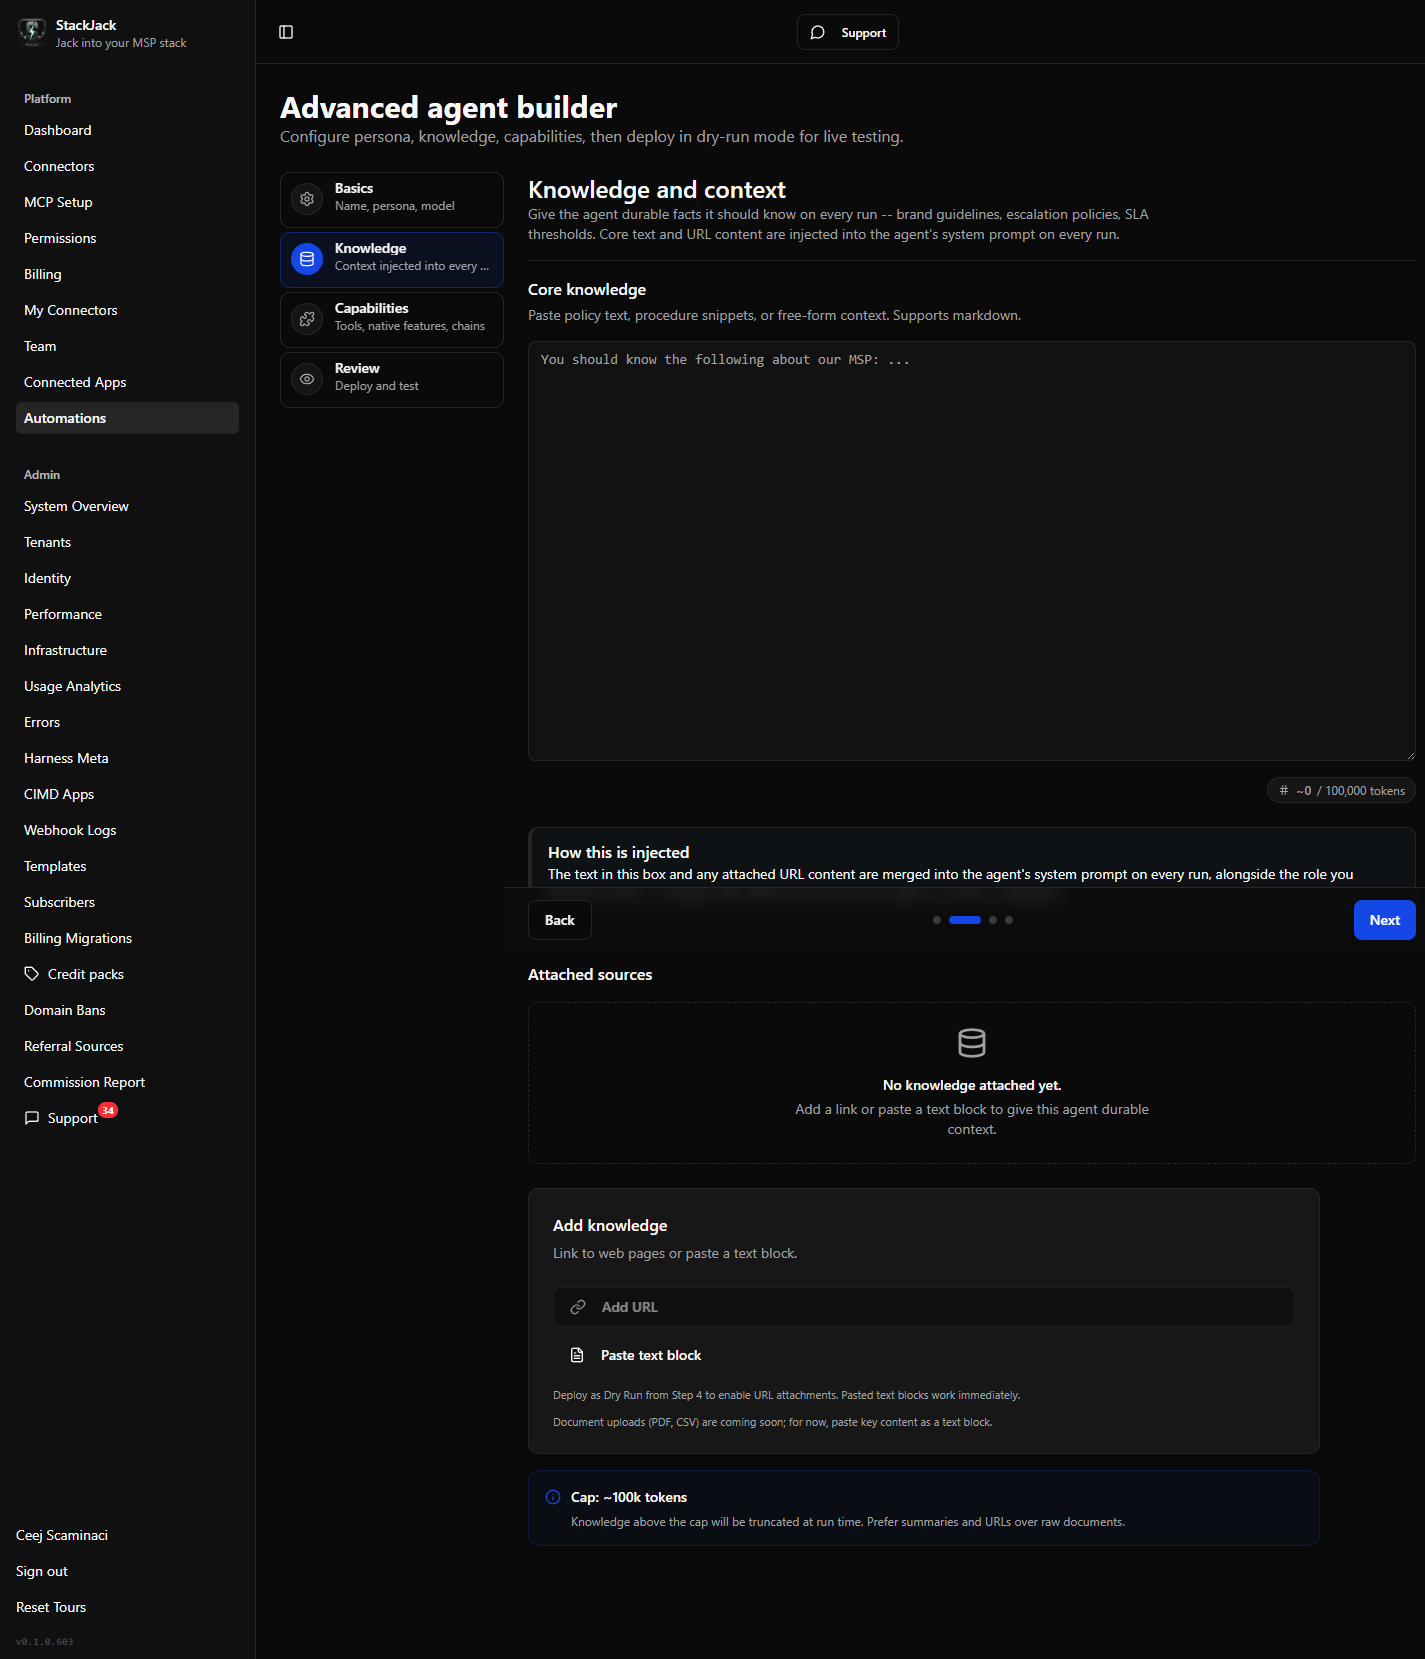Select Automations in sidebar
This screenshot has width=1425, height=1659.
pos(127,418)
